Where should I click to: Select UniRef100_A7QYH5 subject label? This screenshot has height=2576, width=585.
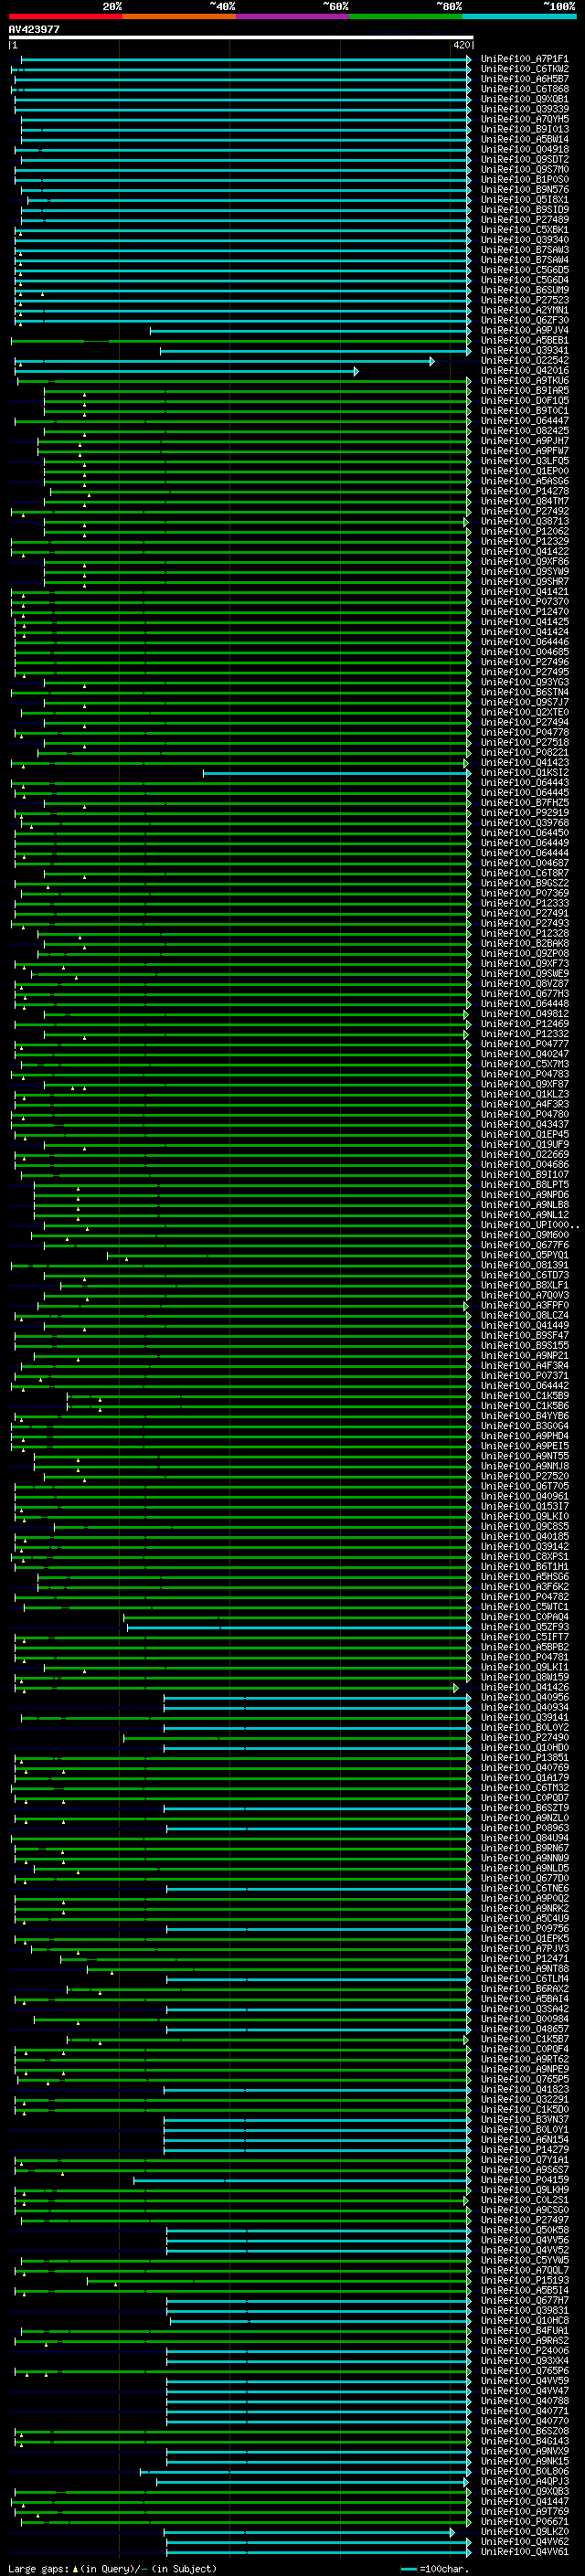(x=524, y=119)
